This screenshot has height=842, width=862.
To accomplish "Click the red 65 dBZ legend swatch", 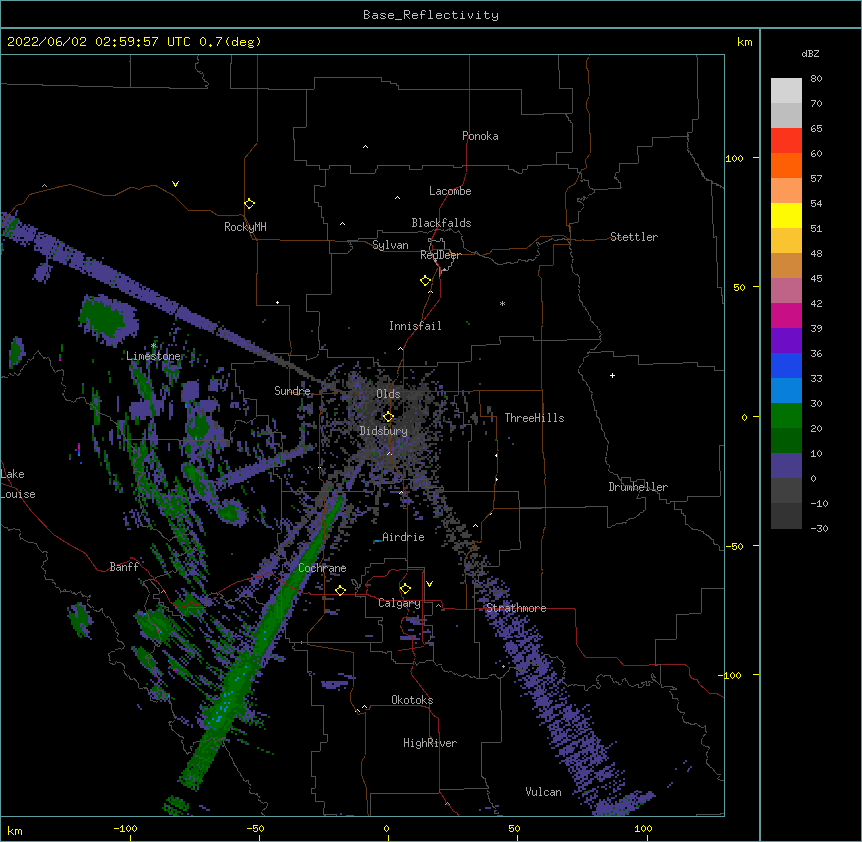I will pyautogui.click(x=786, y=140).
